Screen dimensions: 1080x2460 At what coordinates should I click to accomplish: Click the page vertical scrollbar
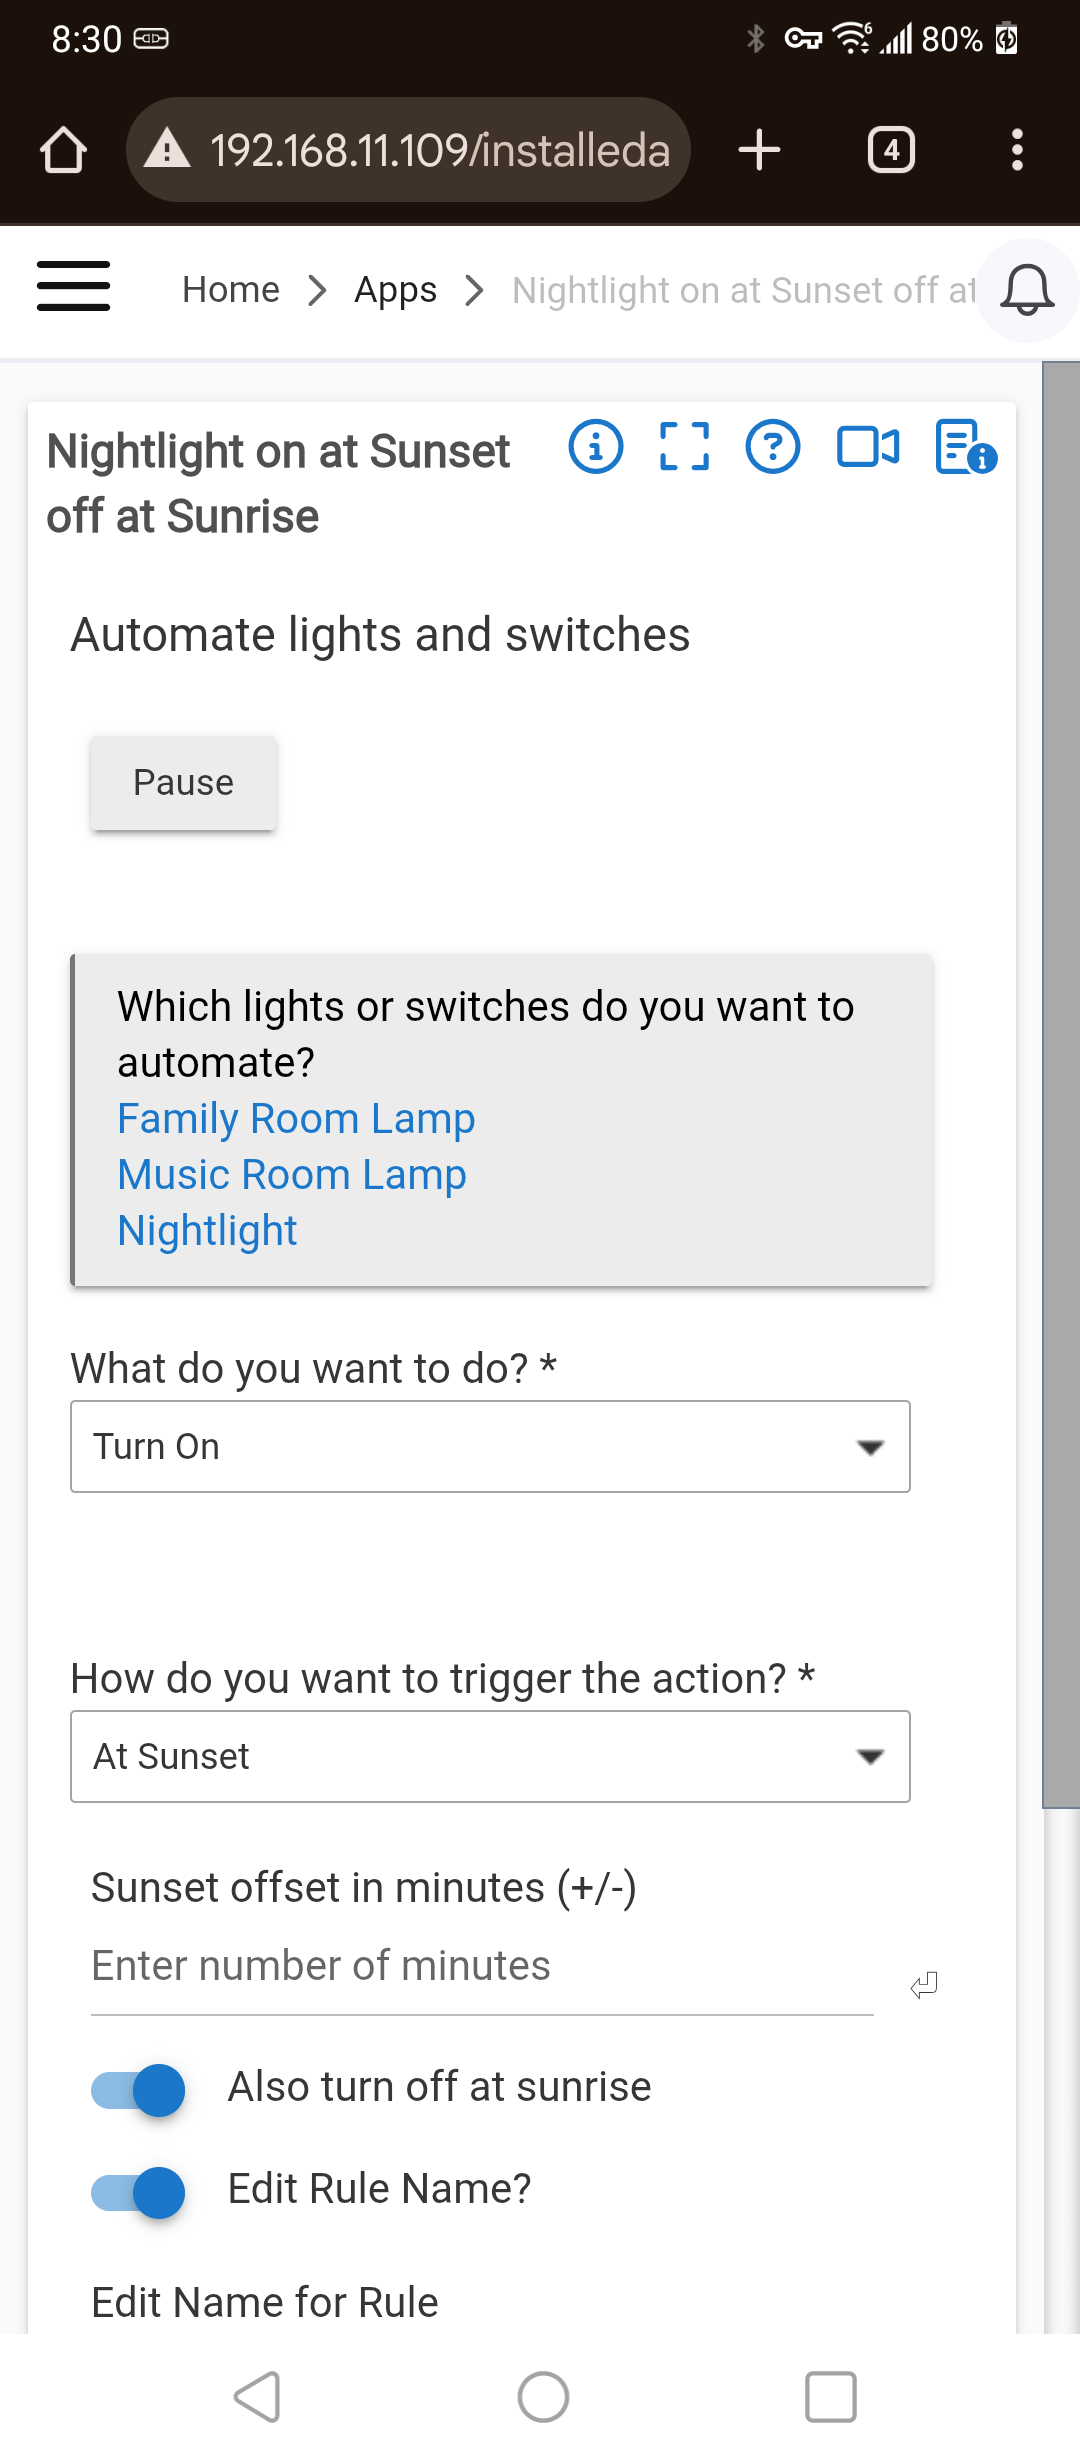pyautogui.click(x=1061, y=1085)
